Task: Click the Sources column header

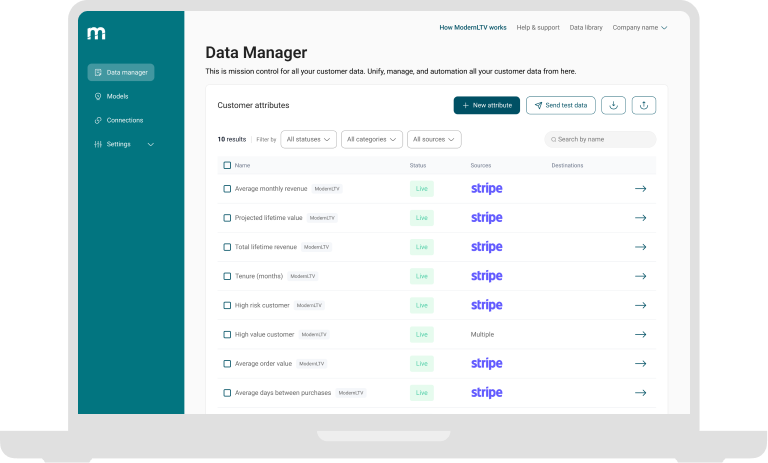Action: [x=480, y=166]
